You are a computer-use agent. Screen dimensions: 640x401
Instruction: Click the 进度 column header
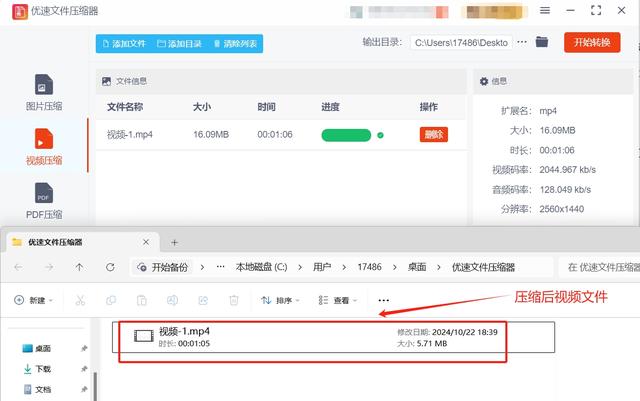[330, 107]
